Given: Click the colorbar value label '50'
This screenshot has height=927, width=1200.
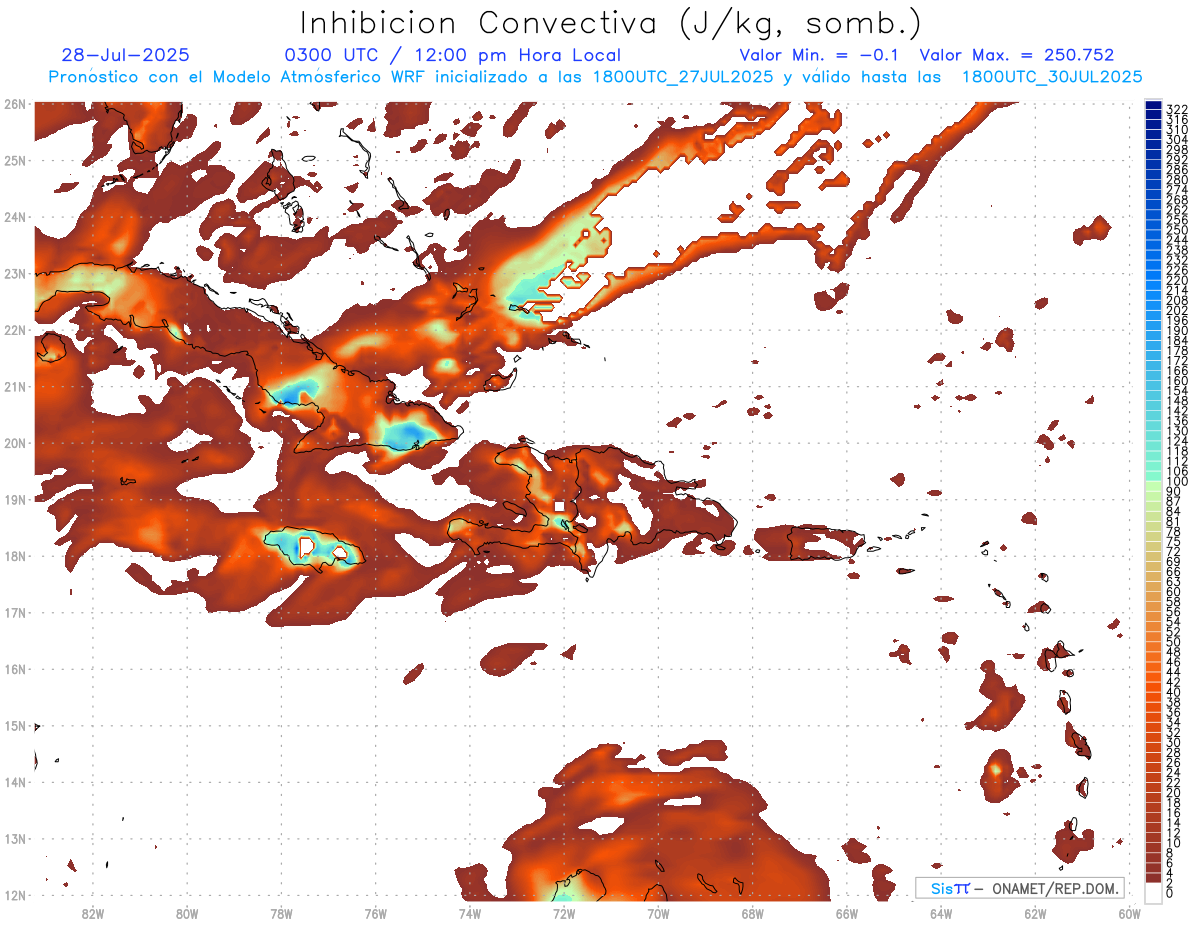Looking at the screenshot, I should (x=1174, y=642).
